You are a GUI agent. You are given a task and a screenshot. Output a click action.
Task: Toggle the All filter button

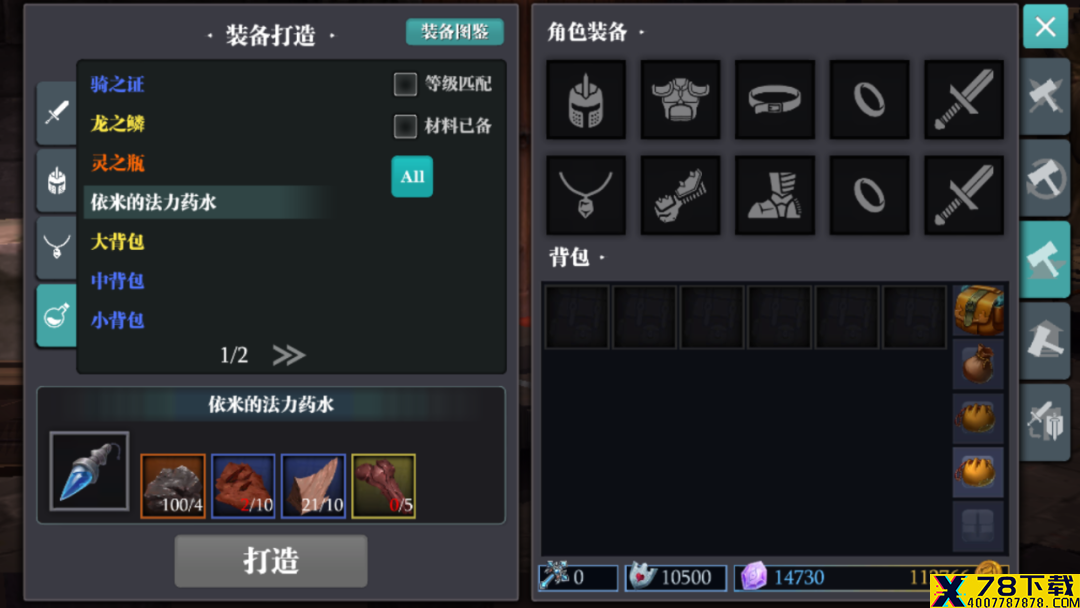click(x=412, y=176)
